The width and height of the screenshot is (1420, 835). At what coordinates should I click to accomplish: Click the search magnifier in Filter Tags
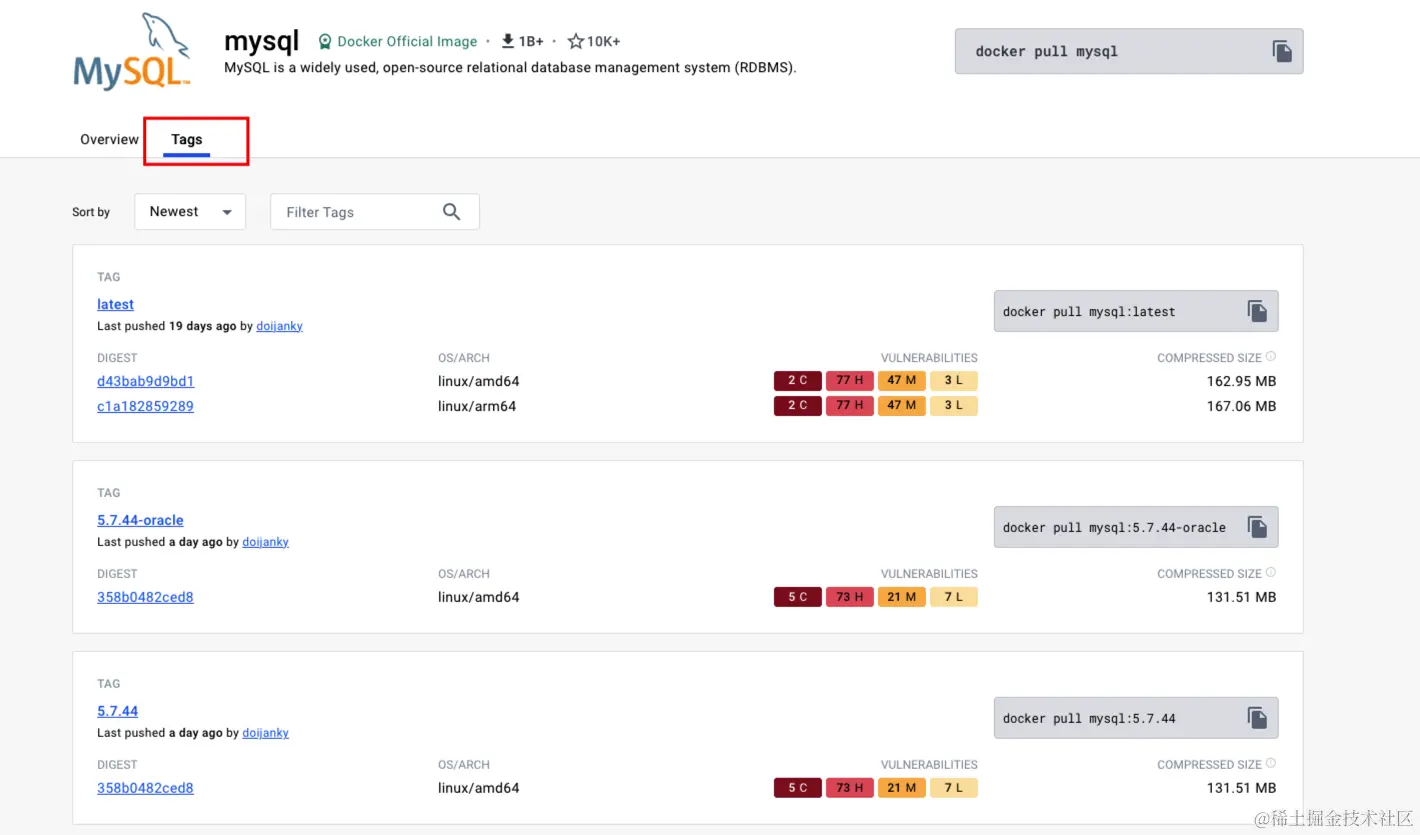pyautogui.click(x=452, y=212)
